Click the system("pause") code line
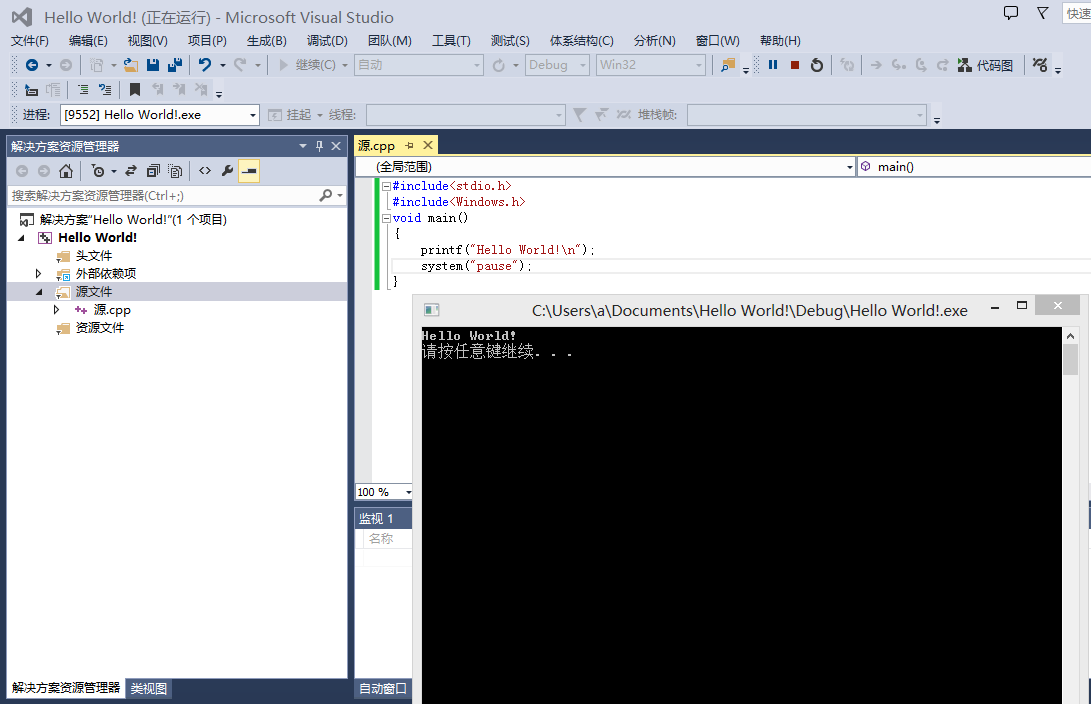The width and height of the screenshot is (1091, 704). (476, 266)
